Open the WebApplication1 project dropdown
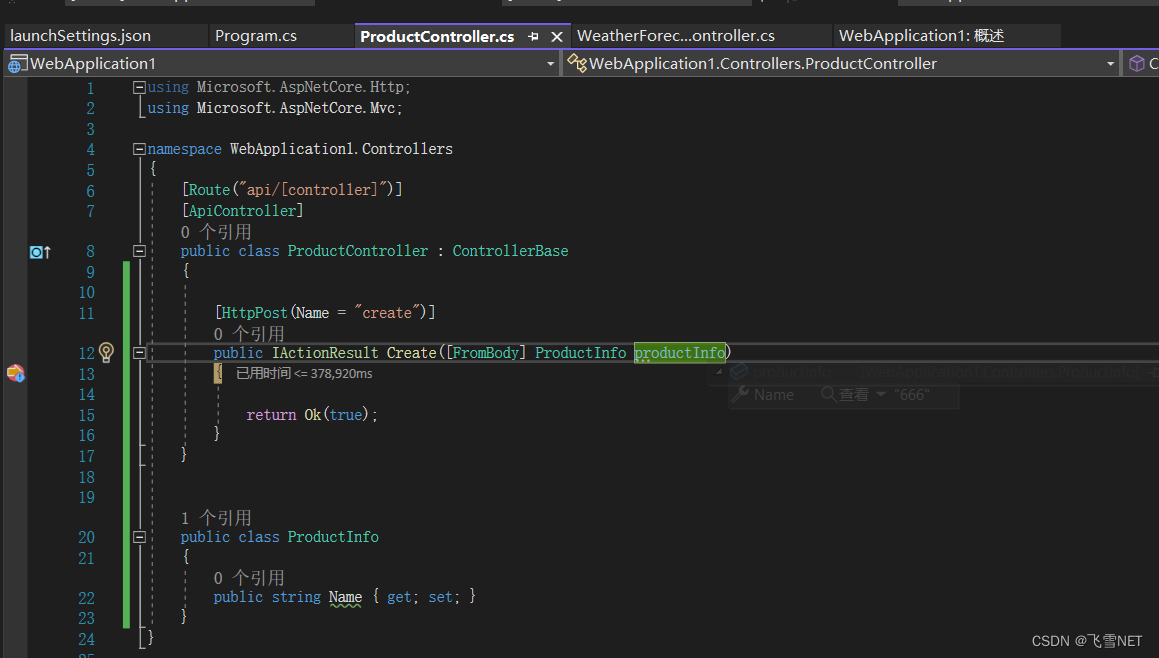1159x658 pixels. coord(549,62)
